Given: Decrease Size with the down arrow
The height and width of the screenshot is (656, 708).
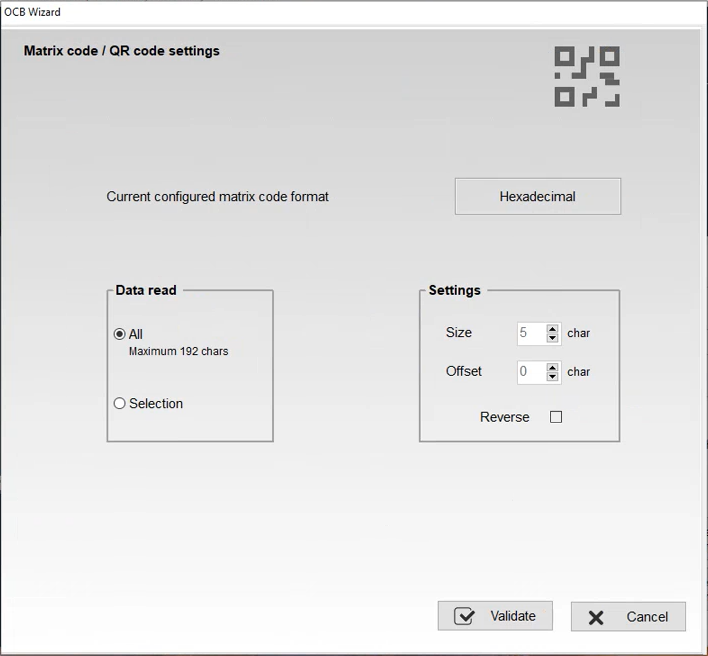Looking at the screenshot, I should pos(553,339).
